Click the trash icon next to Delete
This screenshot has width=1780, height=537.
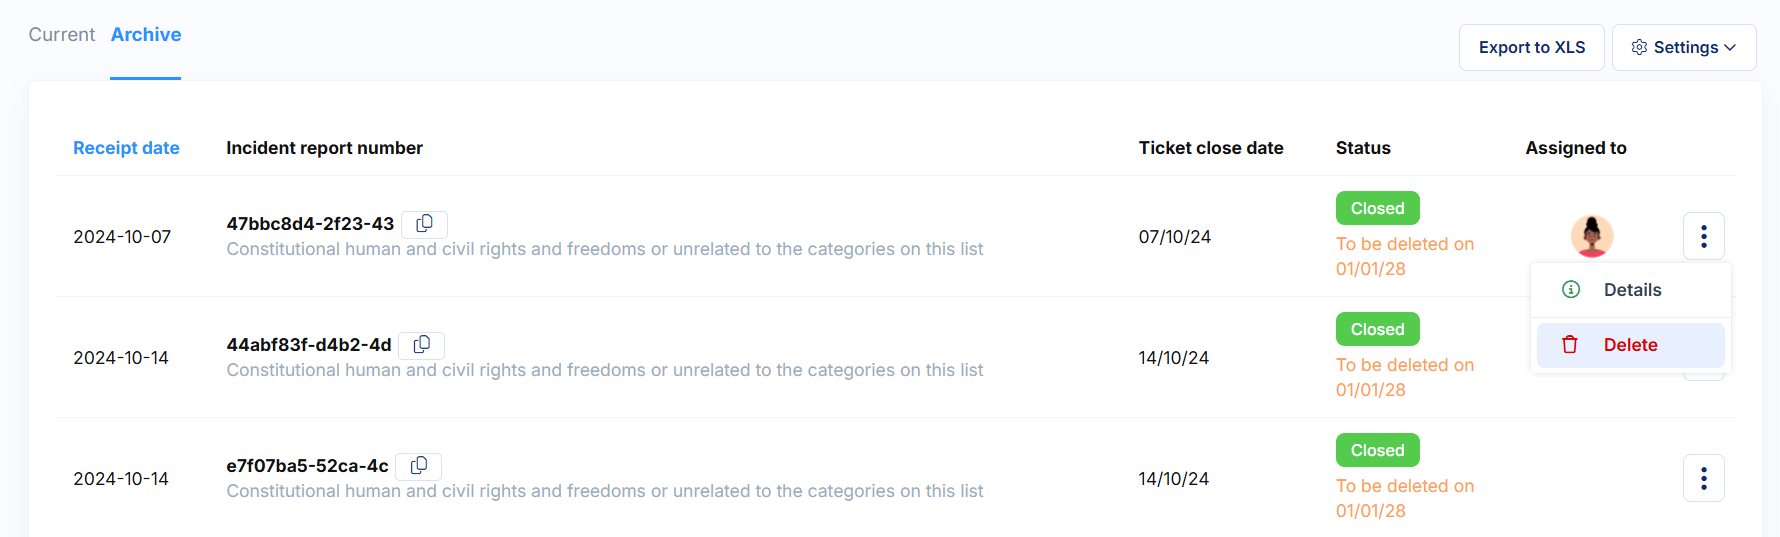click(x=1570, y=345)
